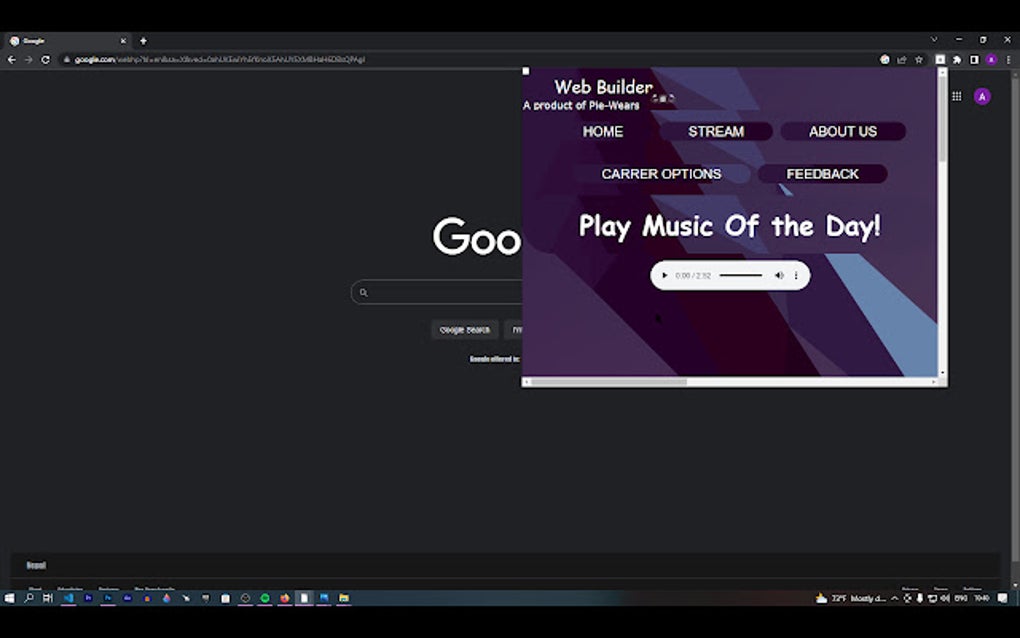Toggle the browser side panel icon
This screenshot has width=1020, height=638.
click(x=974, y=59)
